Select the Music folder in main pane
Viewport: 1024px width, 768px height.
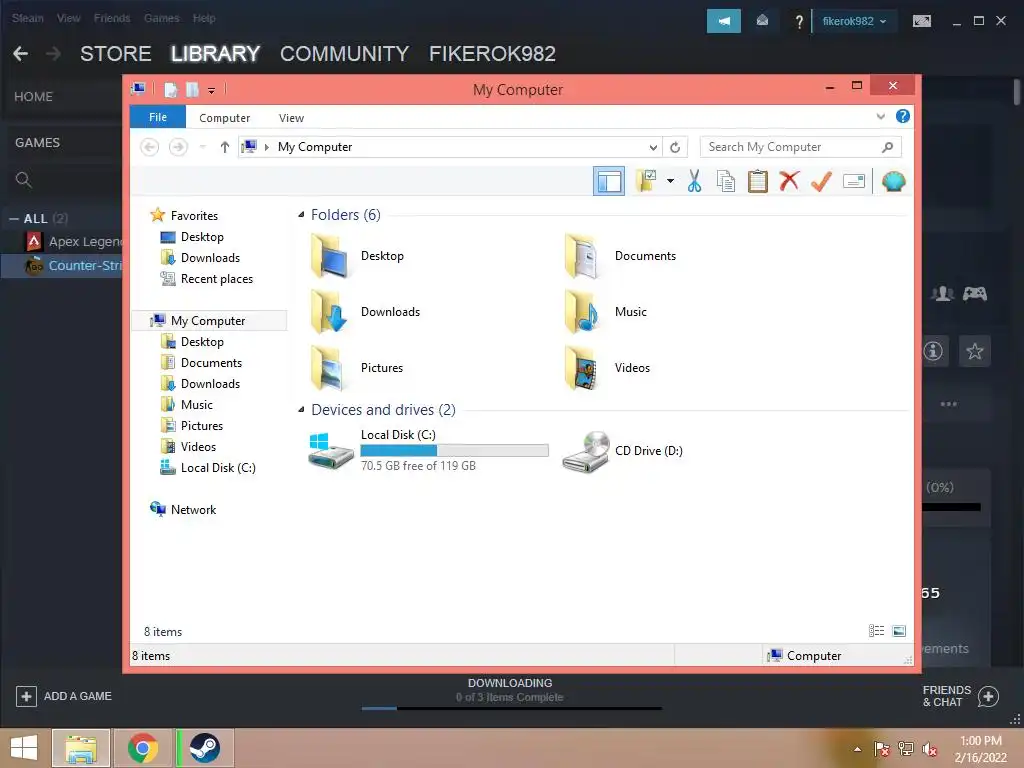click(x=605, y=312)
